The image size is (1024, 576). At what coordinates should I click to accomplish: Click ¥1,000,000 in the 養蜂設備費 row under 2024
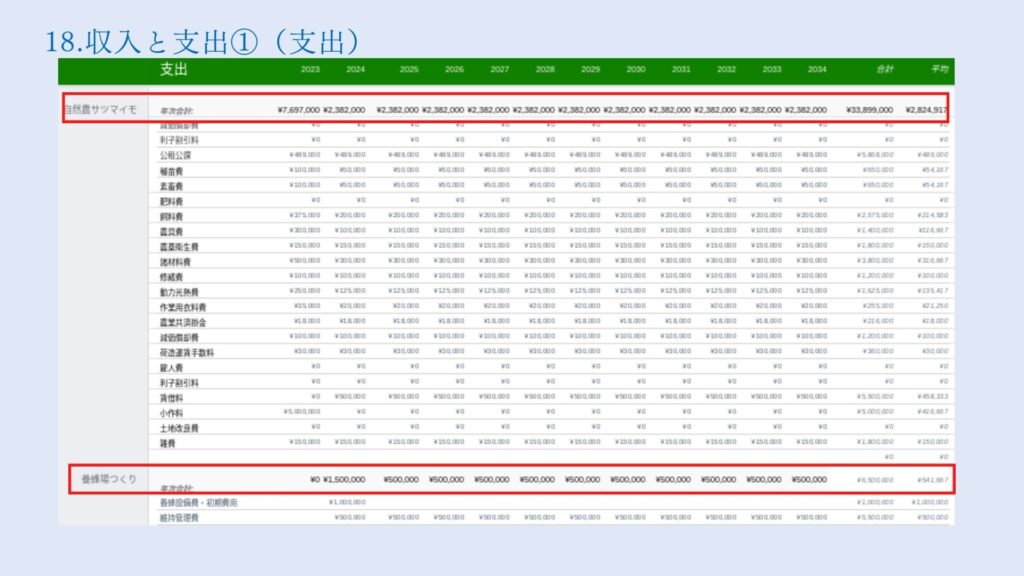[x=347, y=502]
